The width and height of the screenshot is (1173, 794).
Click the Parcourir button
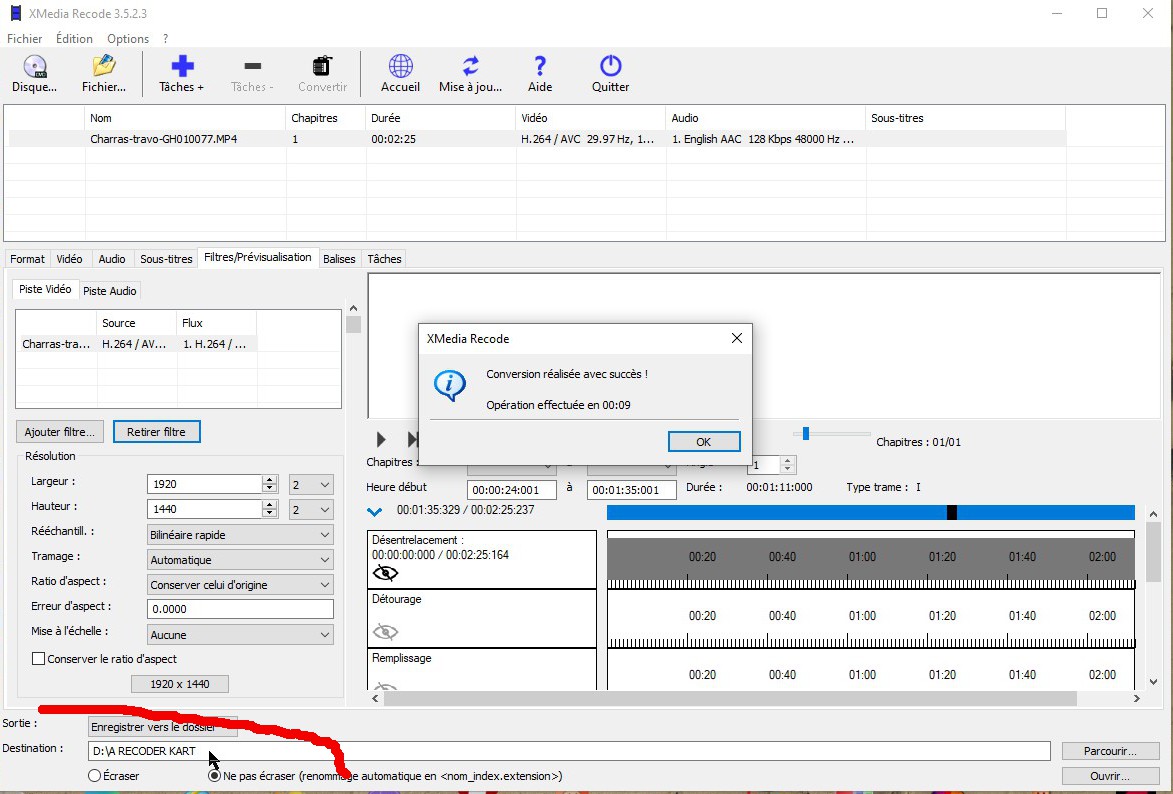pyautogui.click(x=1110, y=751)
